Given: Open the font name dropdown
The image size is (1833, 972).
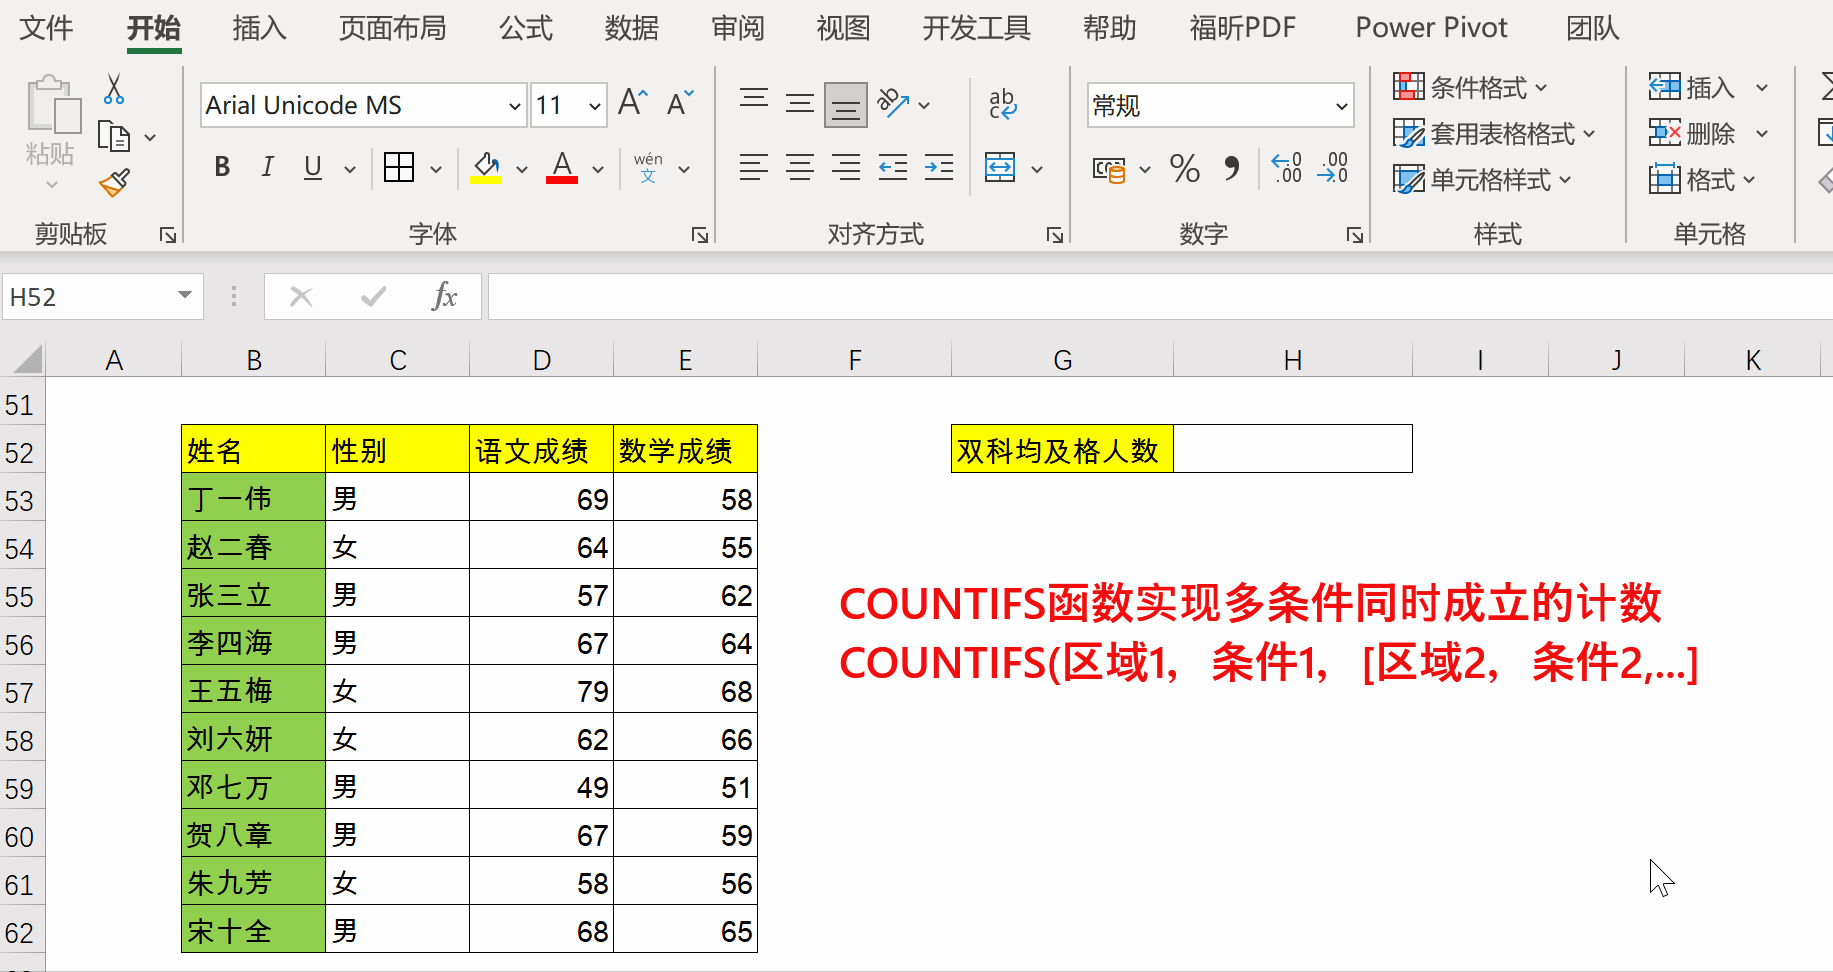Looking at the screenshot, I should coord(513,105).
